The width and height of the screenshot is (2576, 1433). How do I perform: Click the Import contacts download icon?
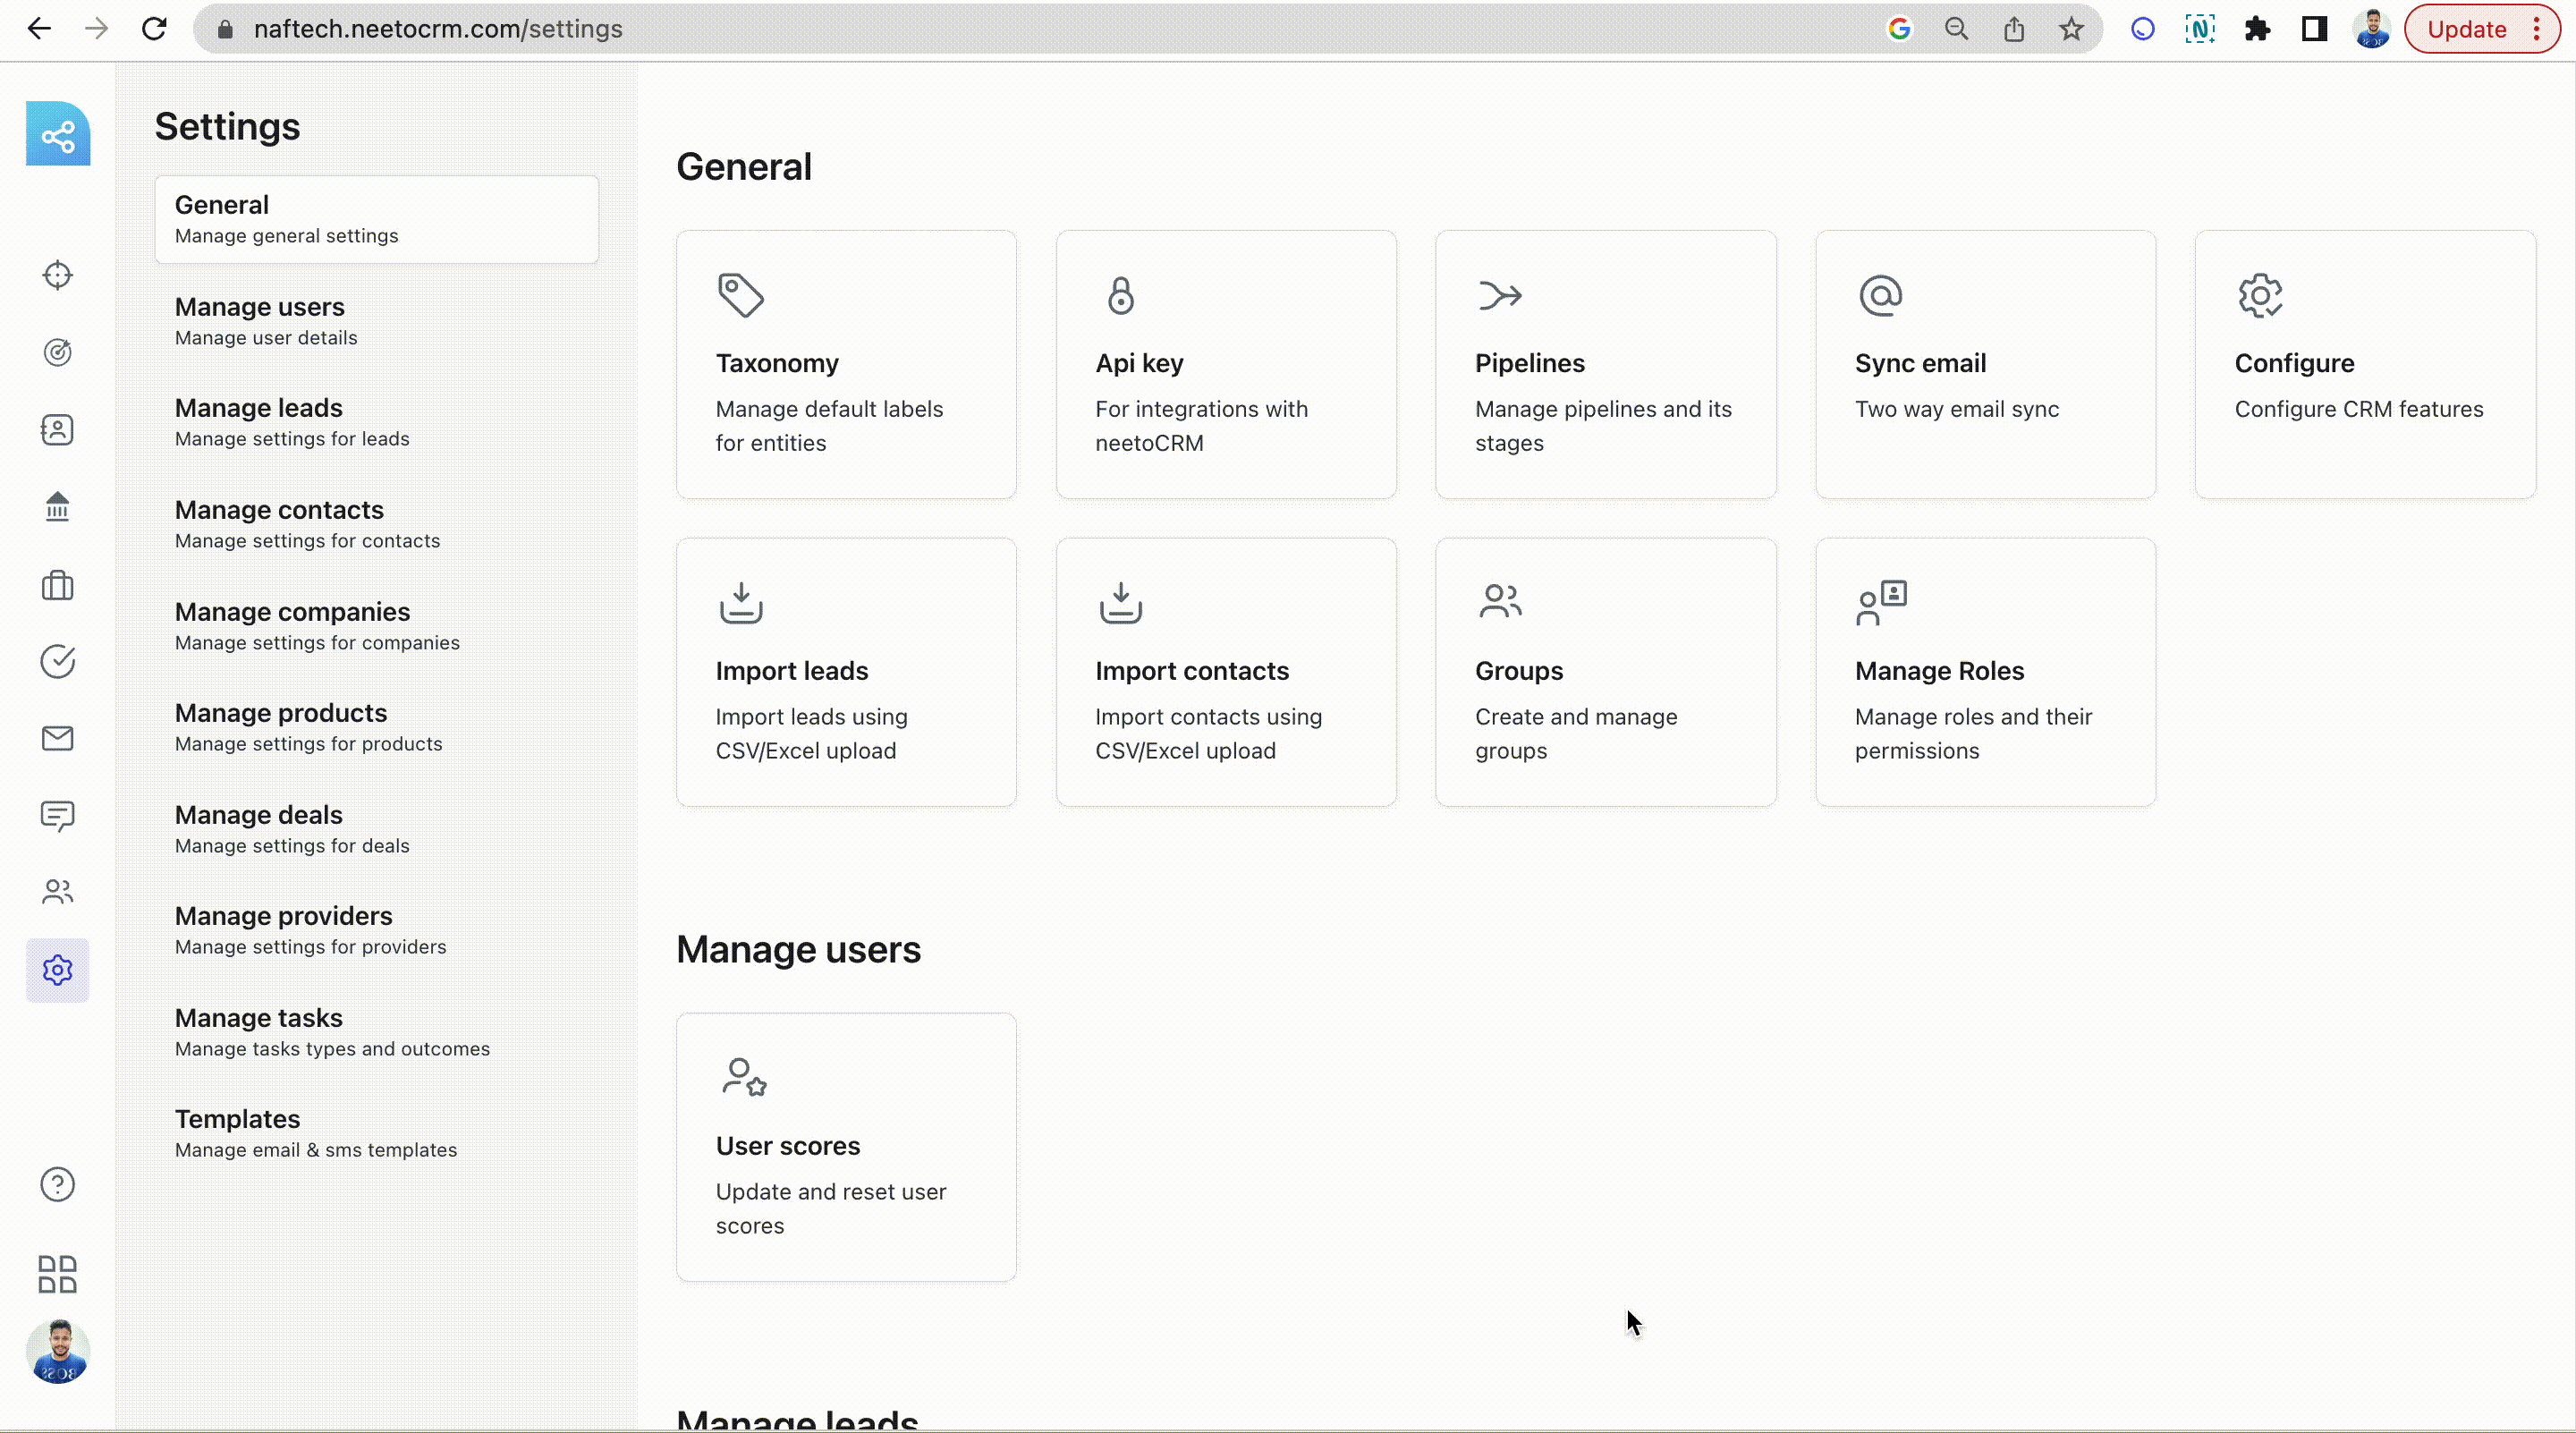tap(1121, 603)
